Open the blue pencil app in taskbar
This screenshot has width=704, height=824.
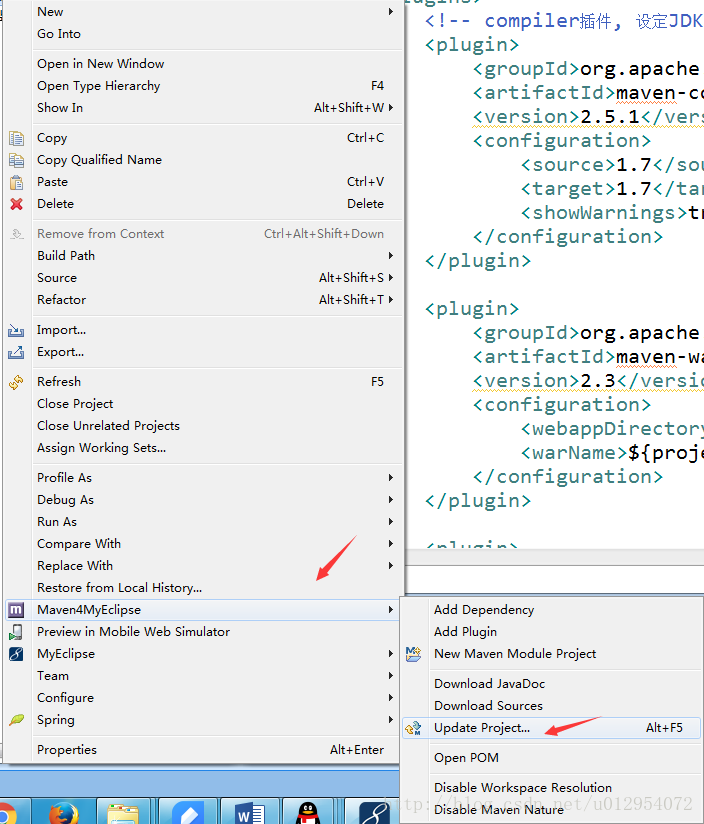(188, 812)
